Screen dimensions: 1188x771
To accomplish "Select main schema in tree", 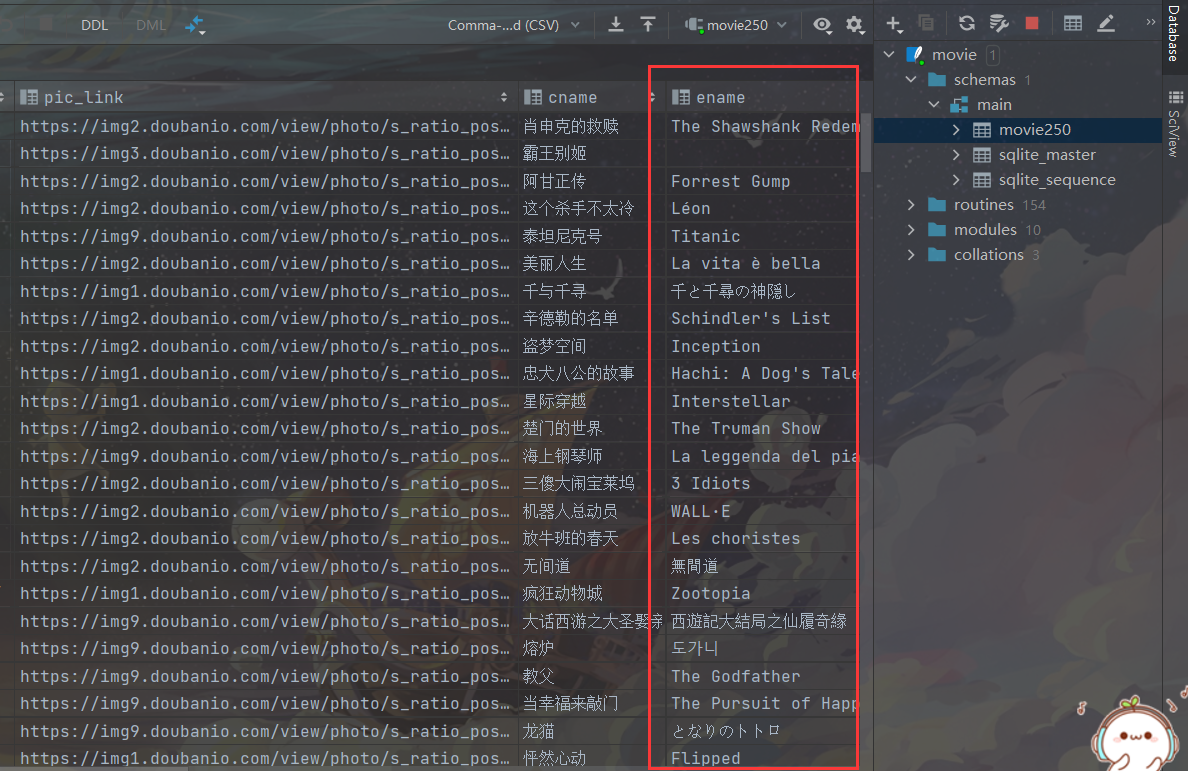I will [x=994, y=105].
